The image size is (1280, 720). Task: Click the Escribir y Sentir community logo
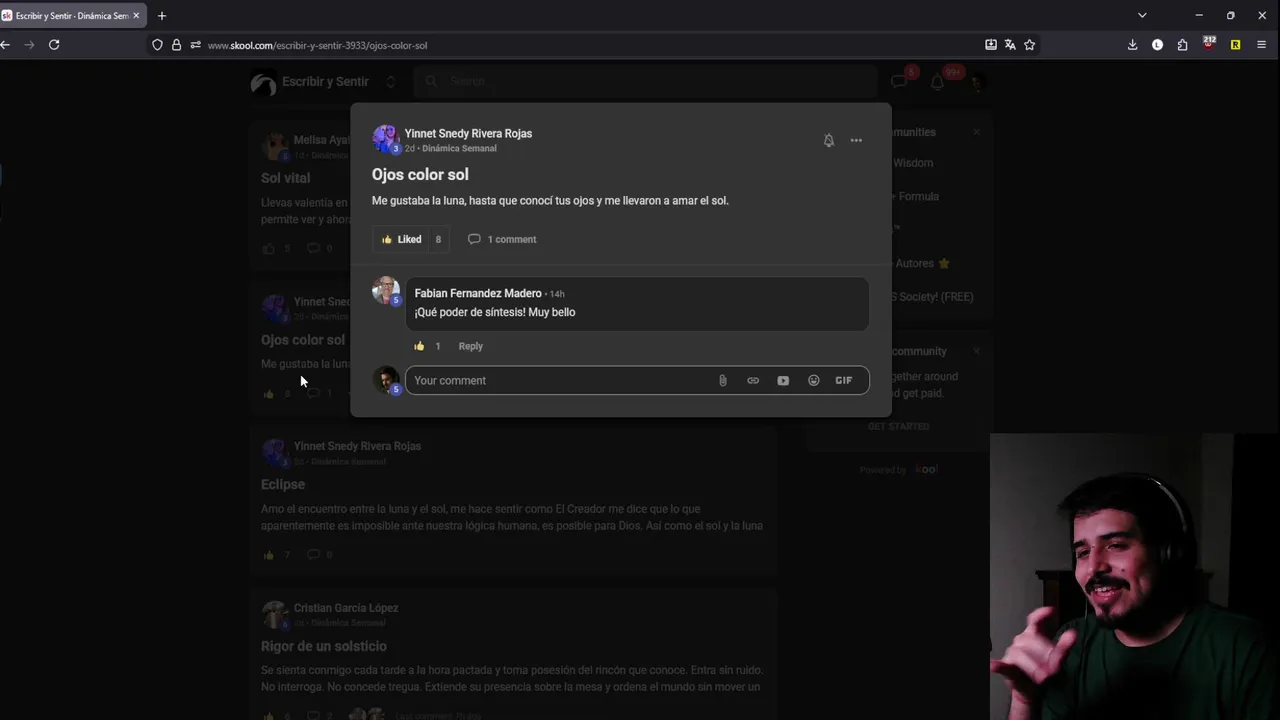[263, 83]
